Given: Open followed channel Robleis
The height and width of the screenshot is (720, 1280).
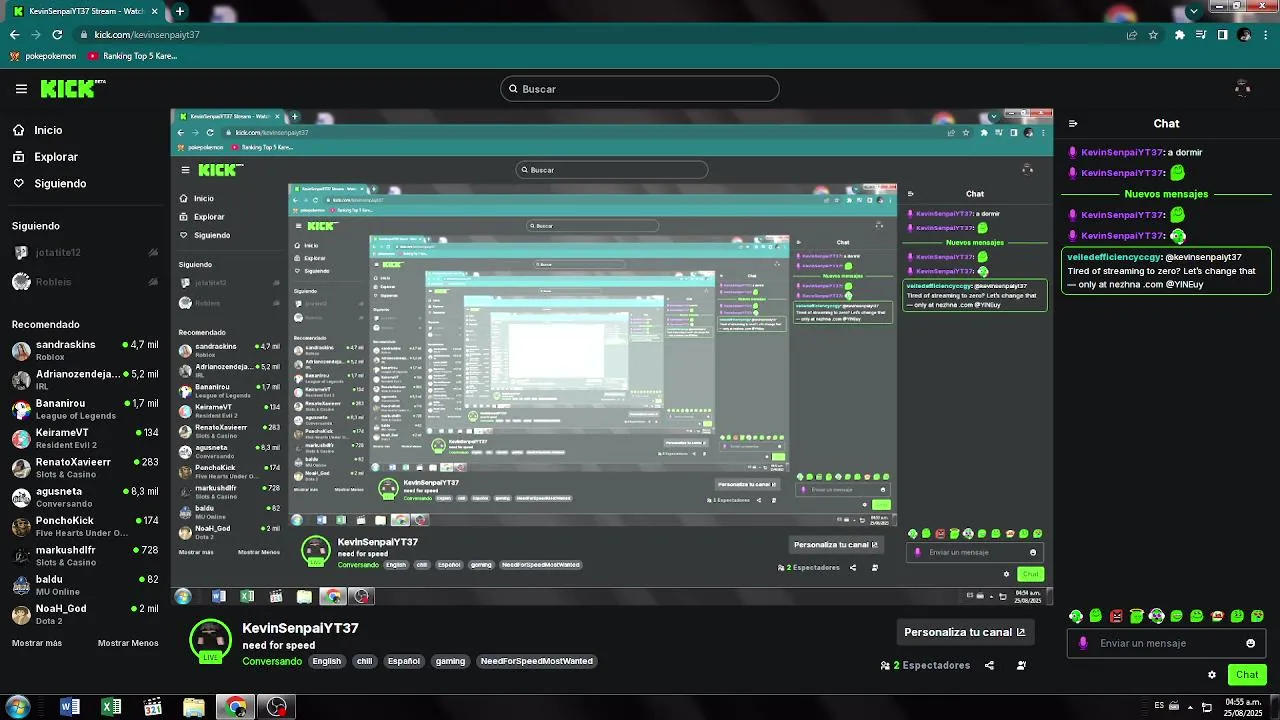Looking at the screenshot, I should [x=85, y=282].
